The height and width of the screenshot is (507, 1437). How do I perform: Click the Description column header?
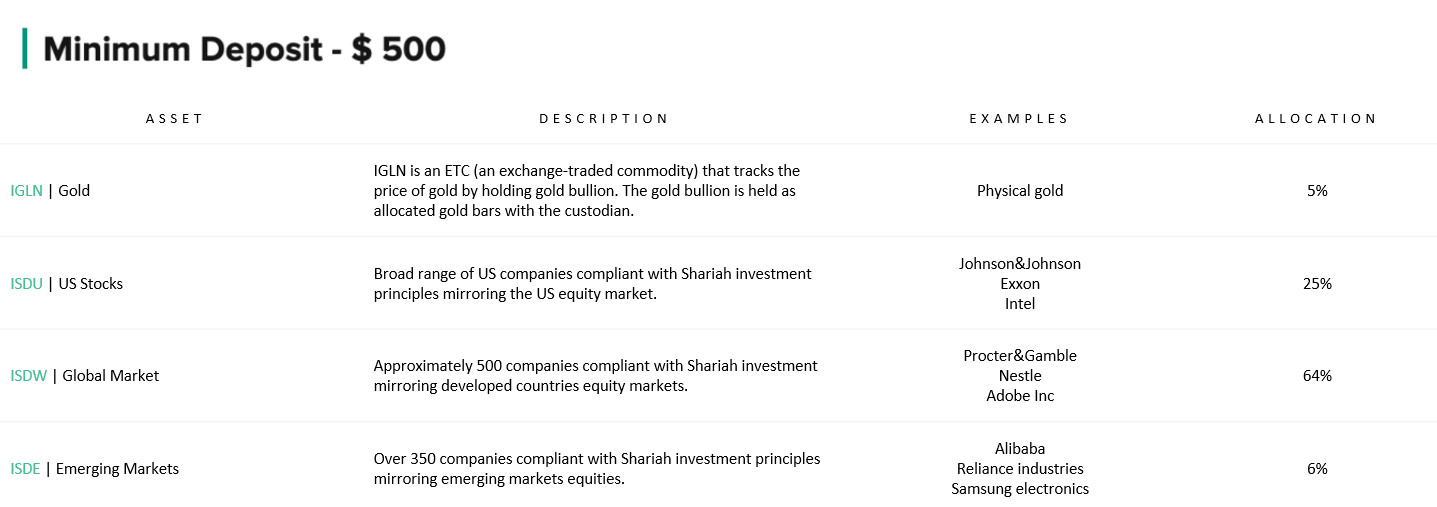[x=604, y=118]
